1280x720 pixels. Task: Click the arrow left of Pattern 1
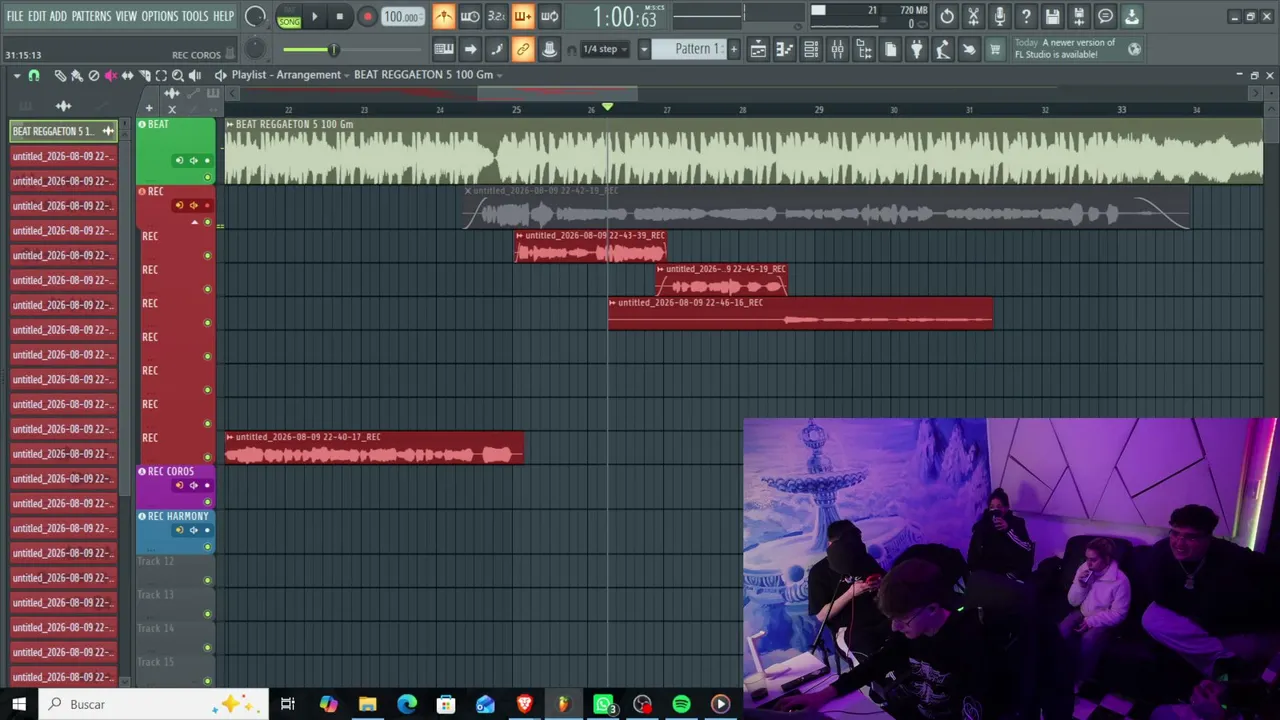coord(644,49)
